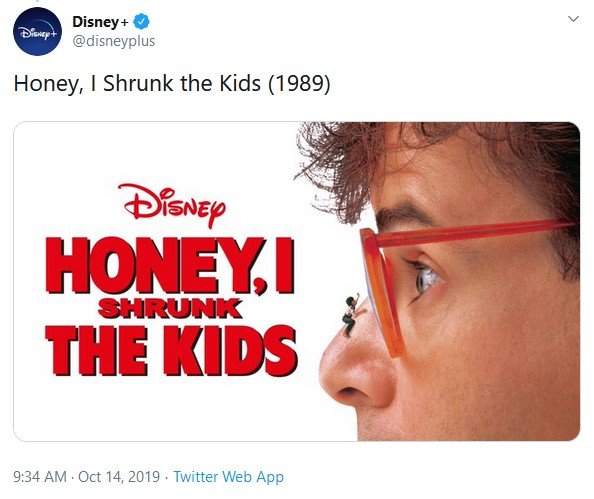
Task: Open the Disney+ display name link
Action: (x=100, y=22)
